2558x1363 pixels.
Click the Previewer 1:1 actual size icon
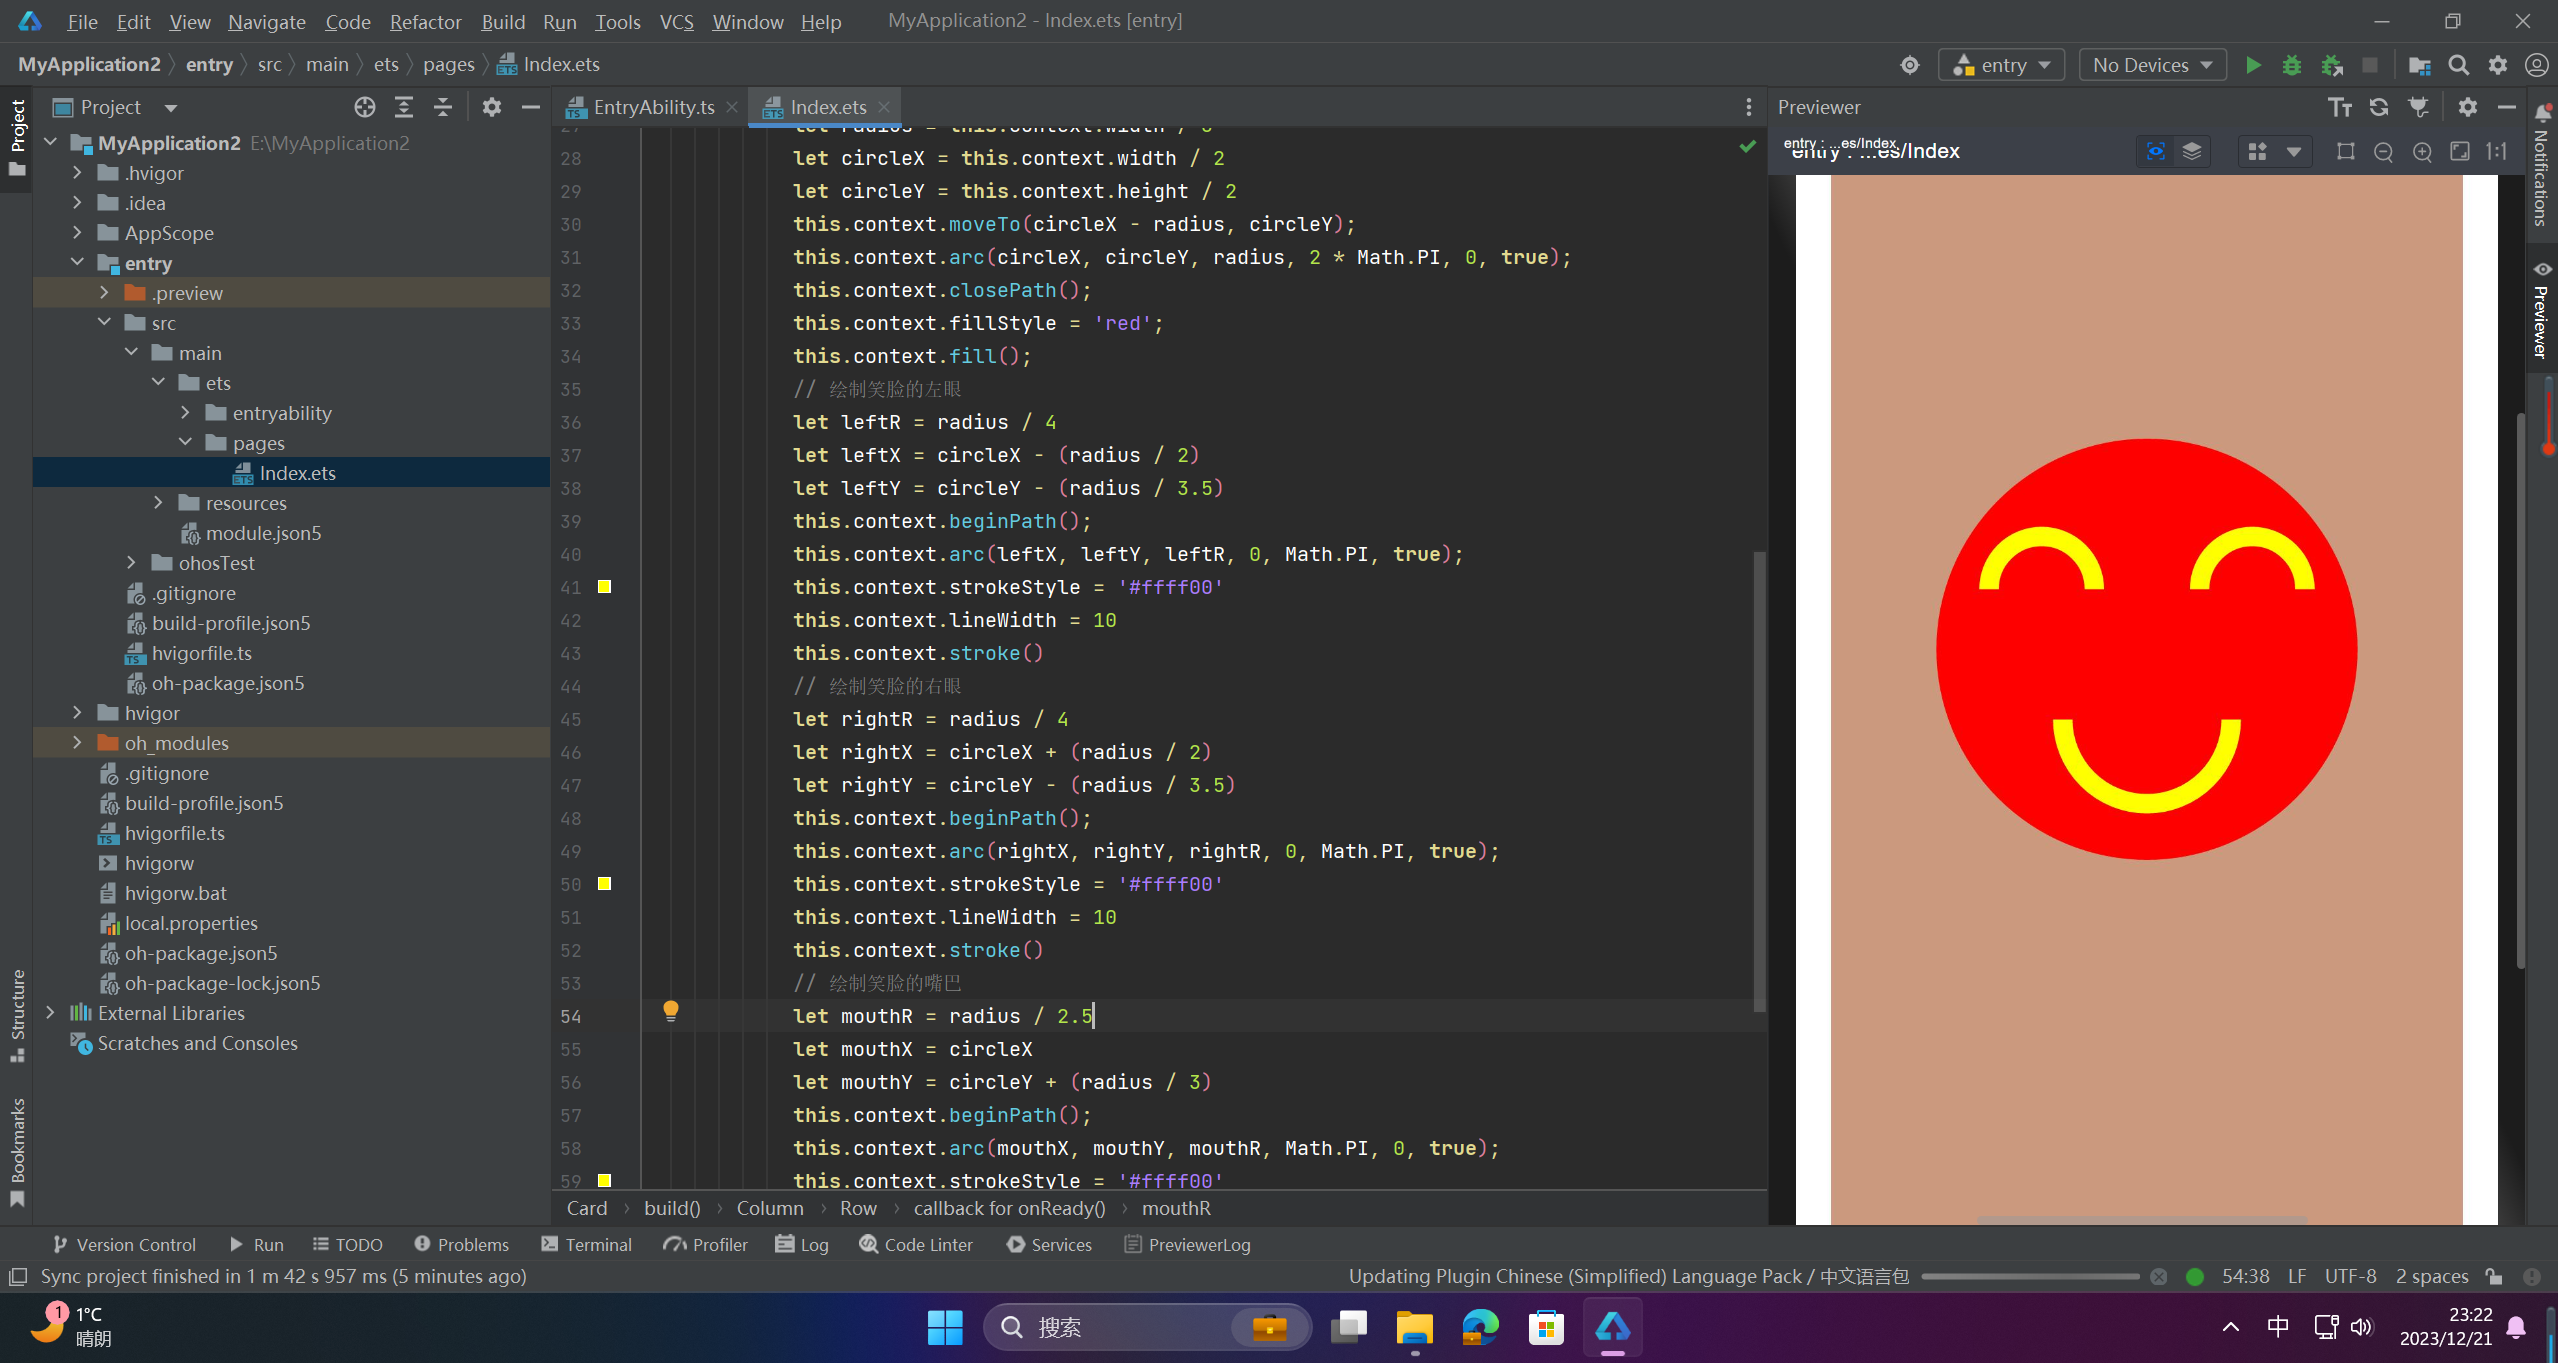(x=2497, y=152)
